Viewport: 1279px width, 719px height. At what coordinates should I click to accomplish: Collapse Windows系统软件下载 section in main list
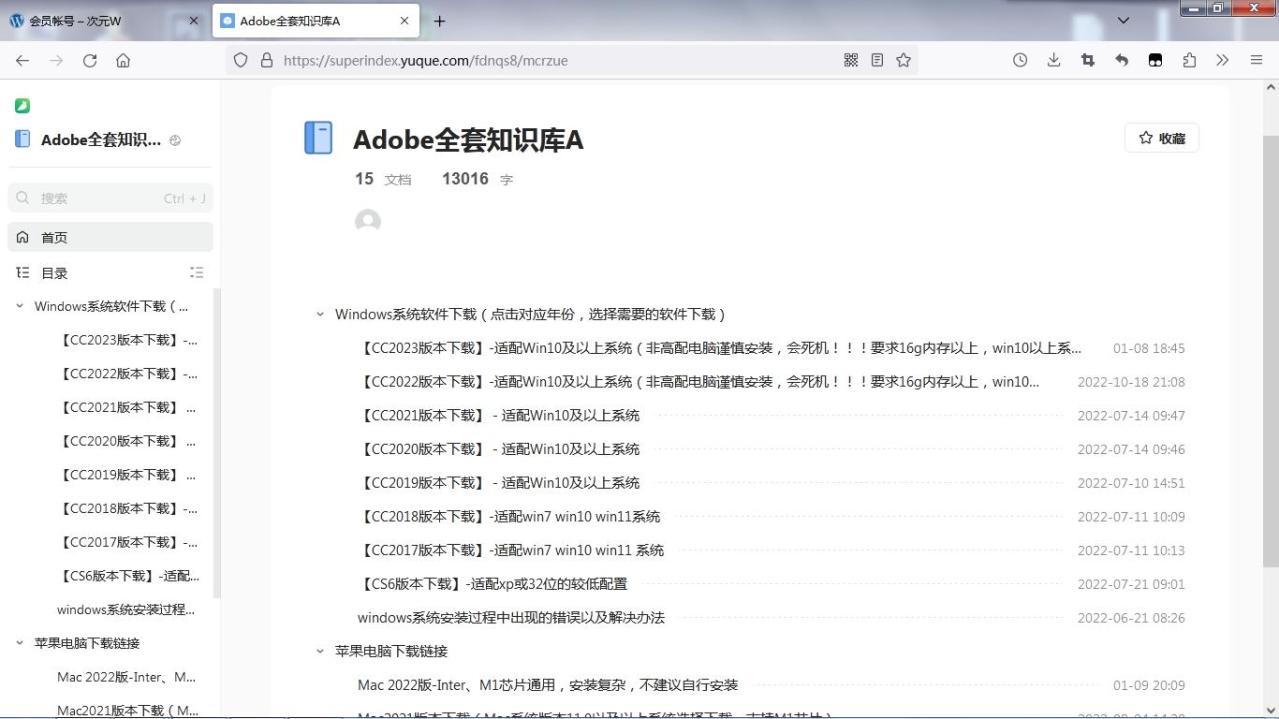320,314
